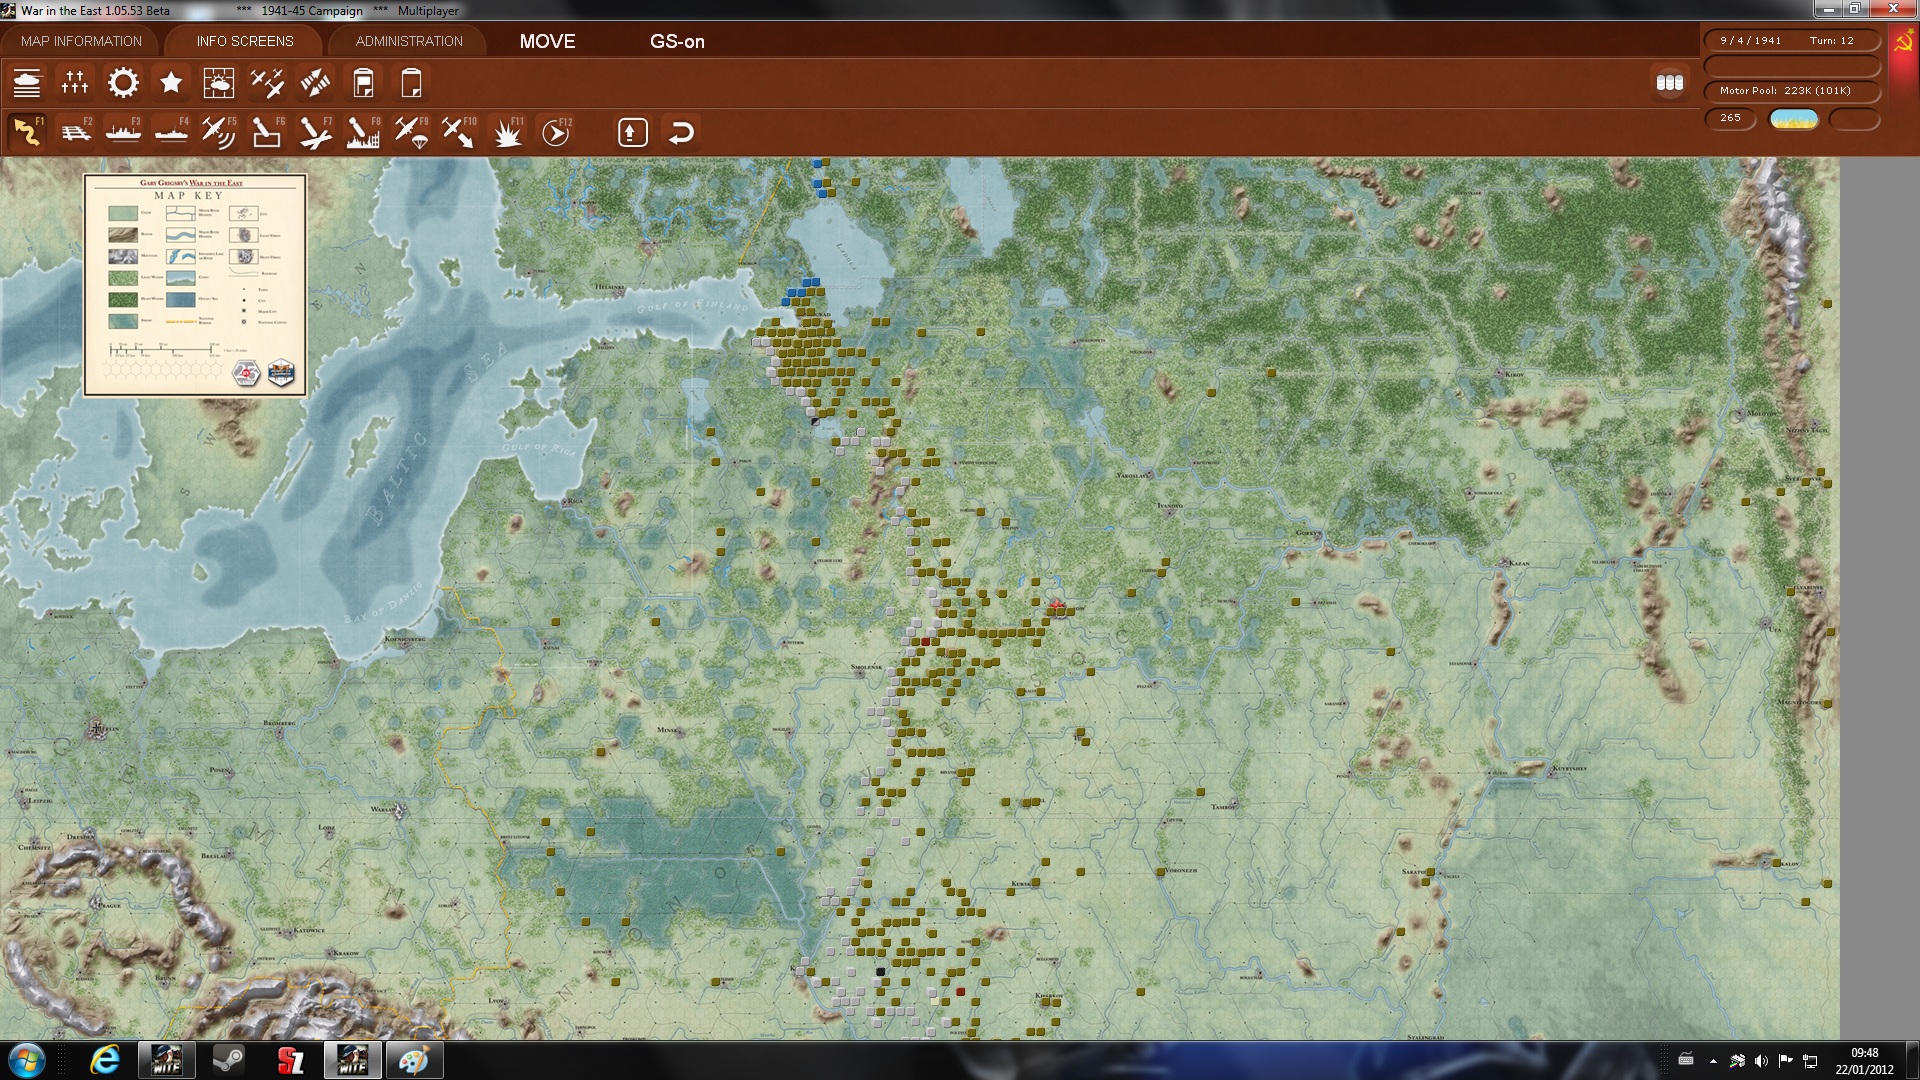This screenshot has width=1920, height=1080.
Task: Select the F9 Air transport mode
Action: tap(411, 132)
